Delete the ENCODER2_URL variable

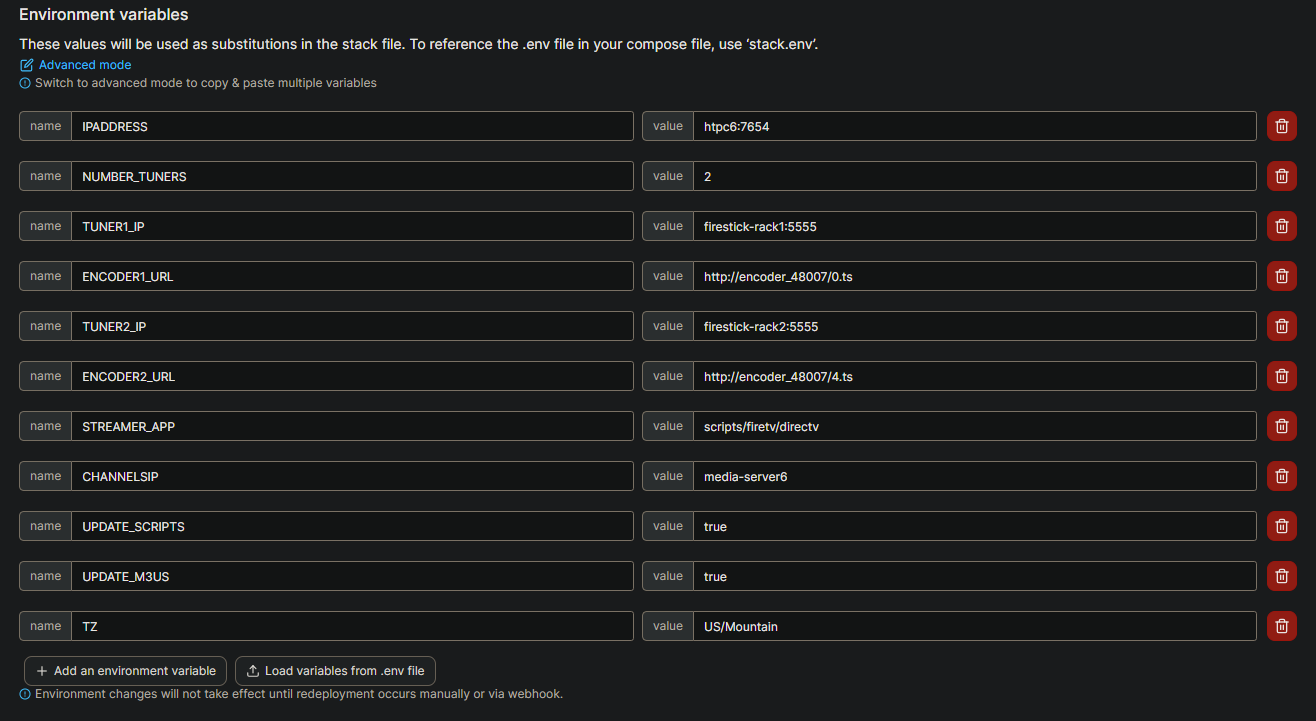click(1281, 376)
